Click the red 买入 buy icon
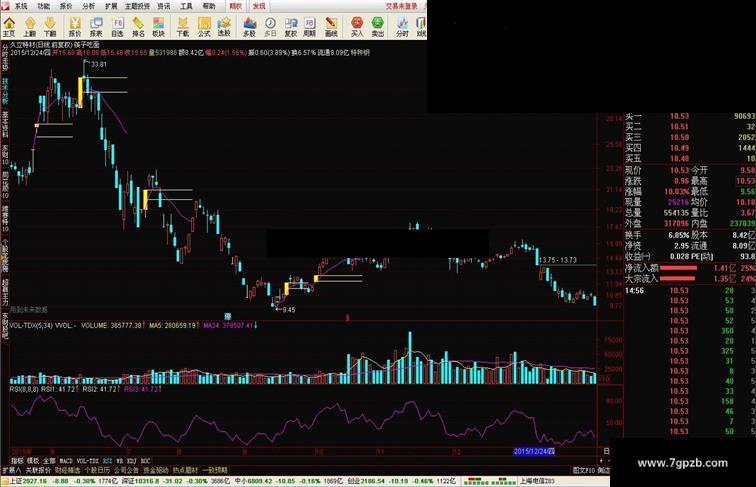The height and width of the screenshot is (487, 756). pyautogui.click(x=357, y=27)
